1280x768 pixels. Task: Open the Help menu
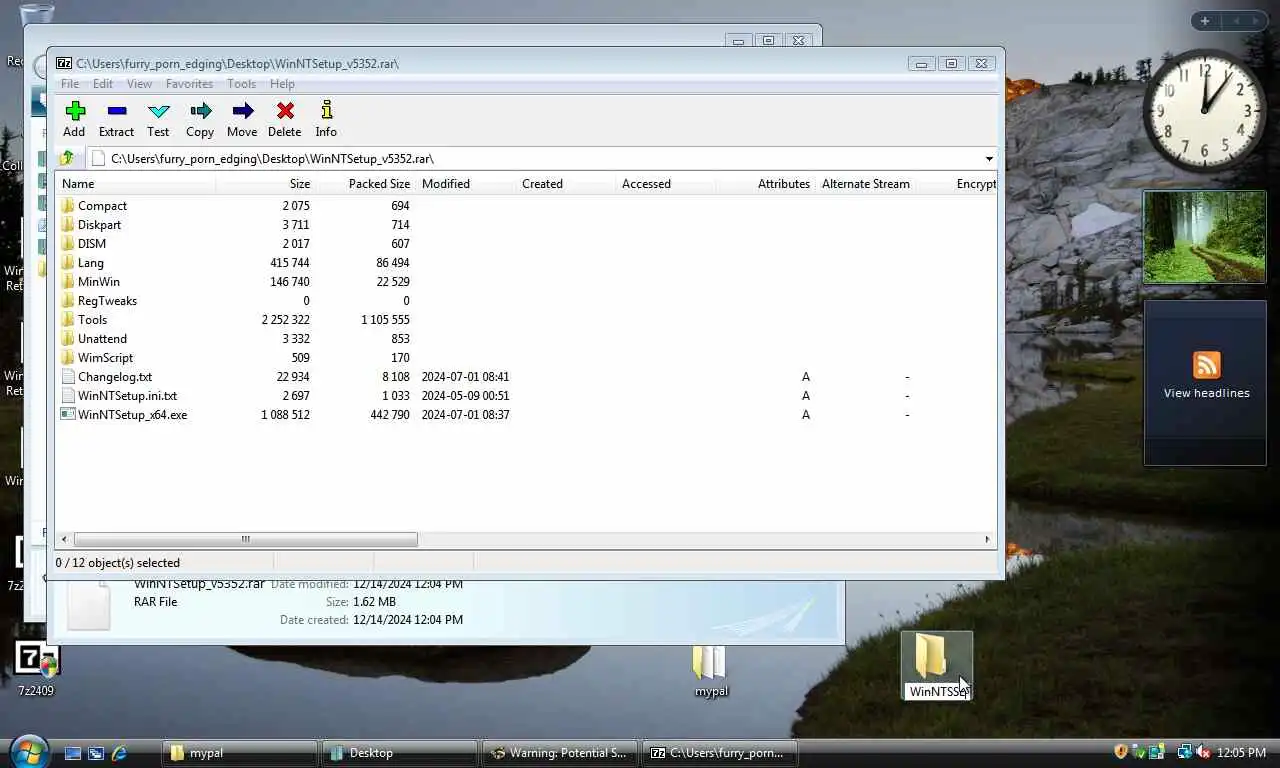tap(282, 84)
